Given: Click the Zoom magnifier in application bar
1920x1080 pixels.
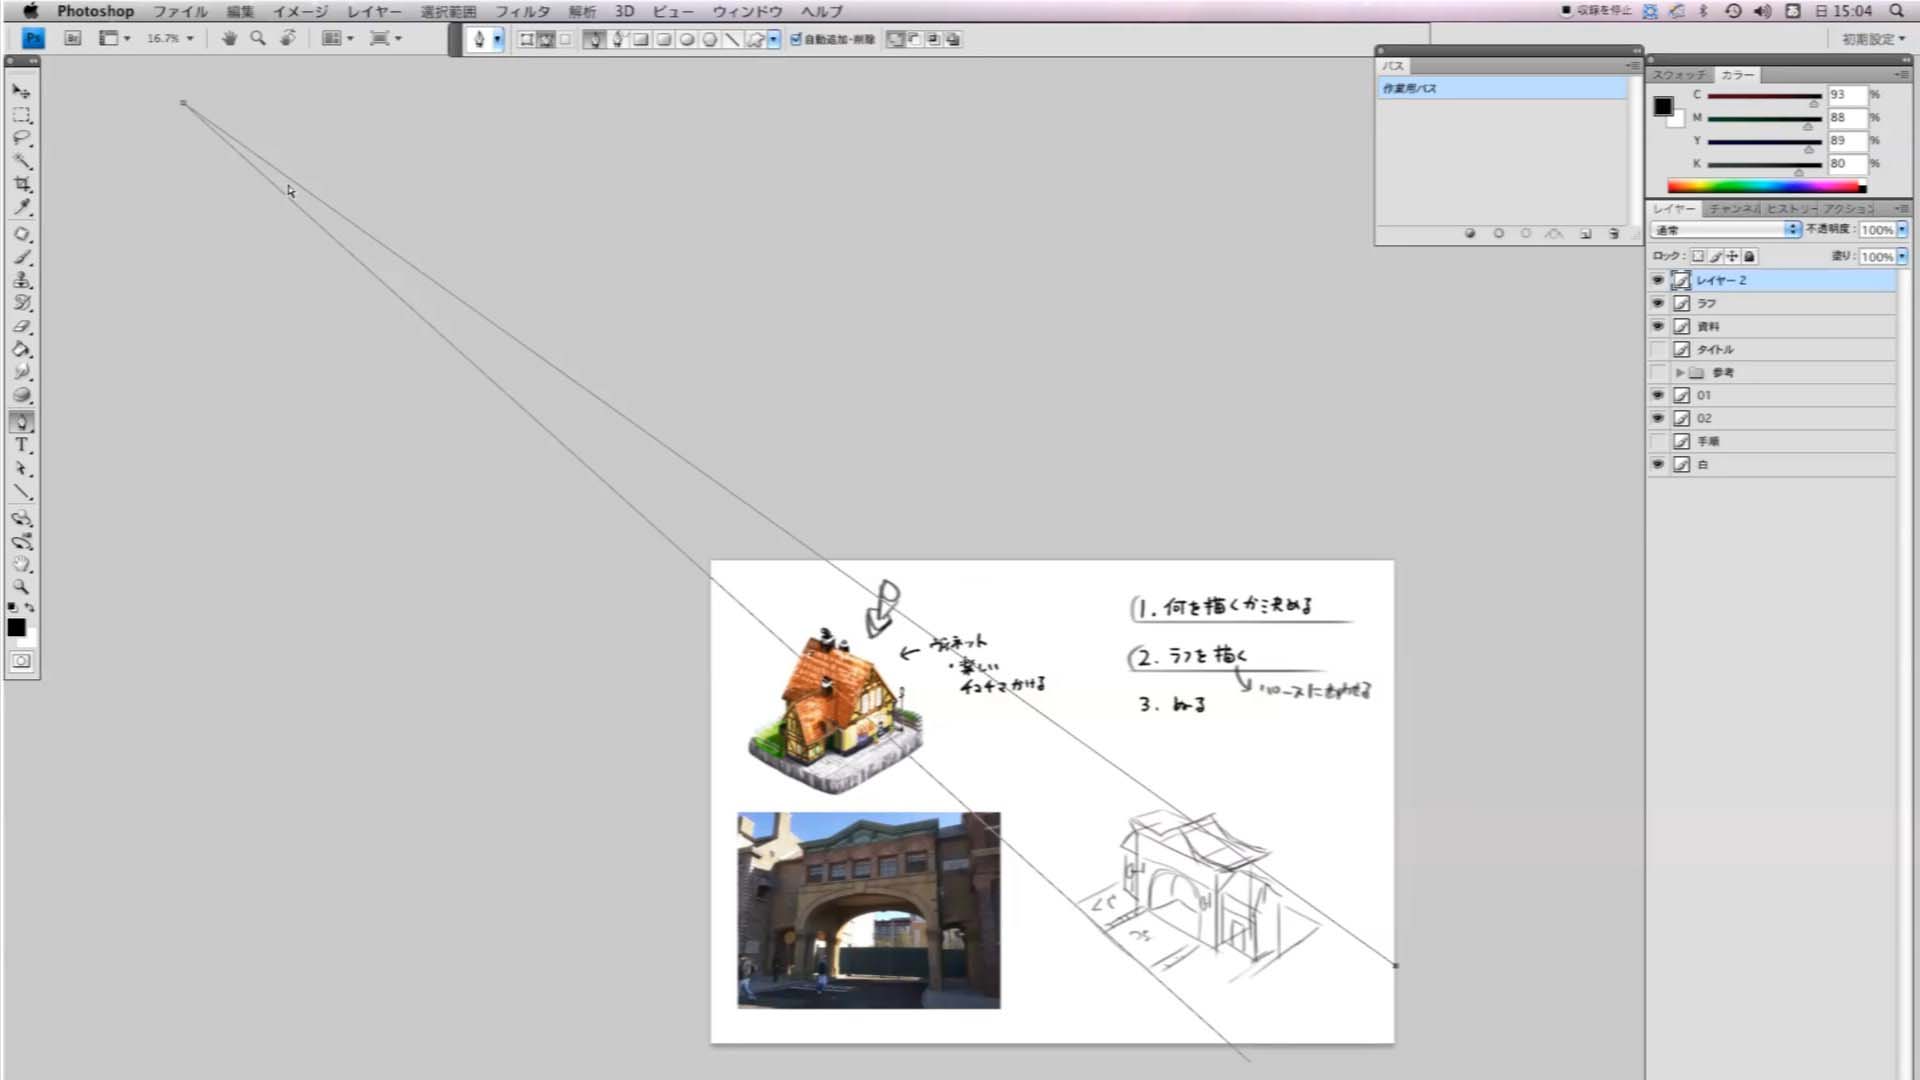Looking at the screenshot, I should [x=258, y=38].
